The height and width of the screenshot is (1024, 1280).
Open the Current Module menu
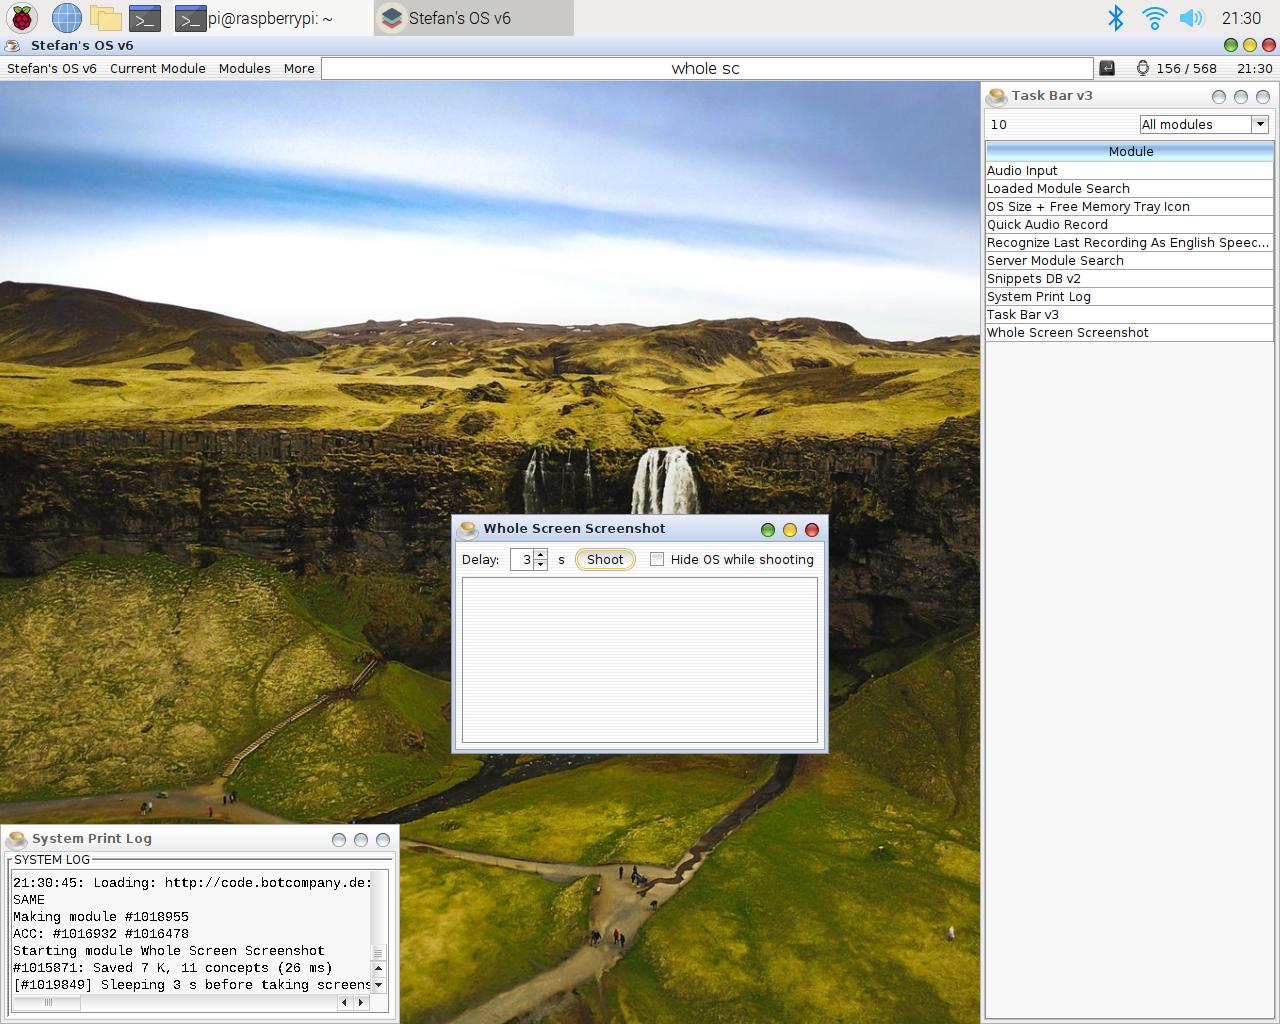coord(157,68)
